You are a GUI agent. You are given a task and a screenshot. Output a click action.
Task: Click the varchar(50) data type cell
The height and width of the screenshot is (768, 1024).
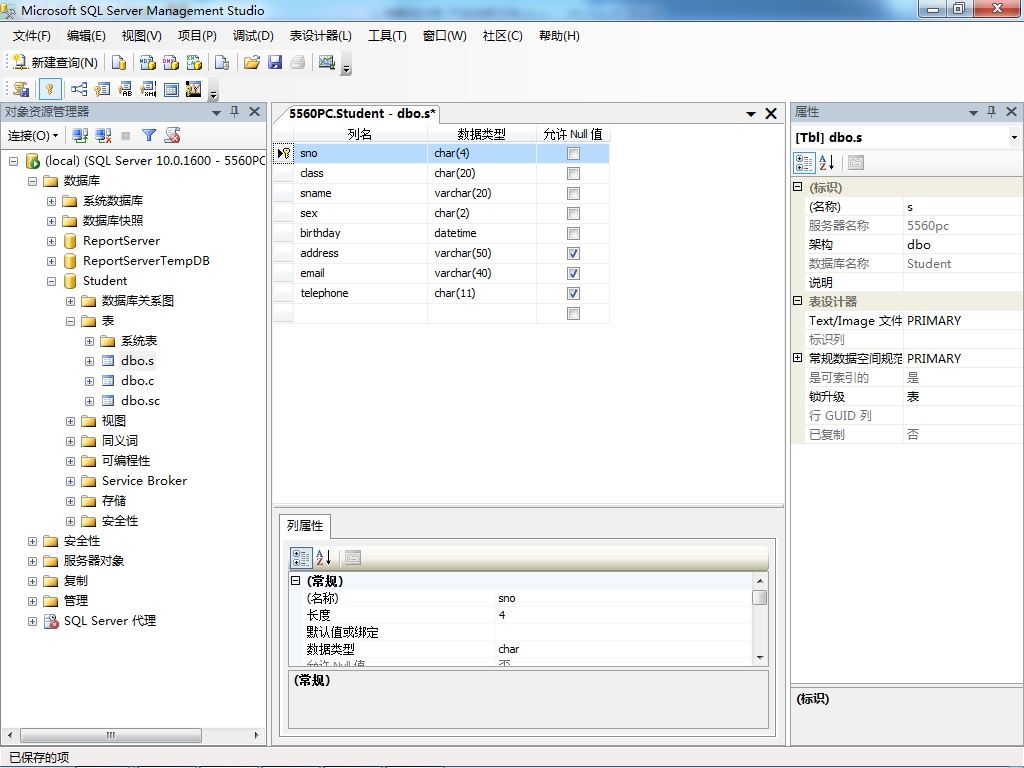click(x=482, y=253)
